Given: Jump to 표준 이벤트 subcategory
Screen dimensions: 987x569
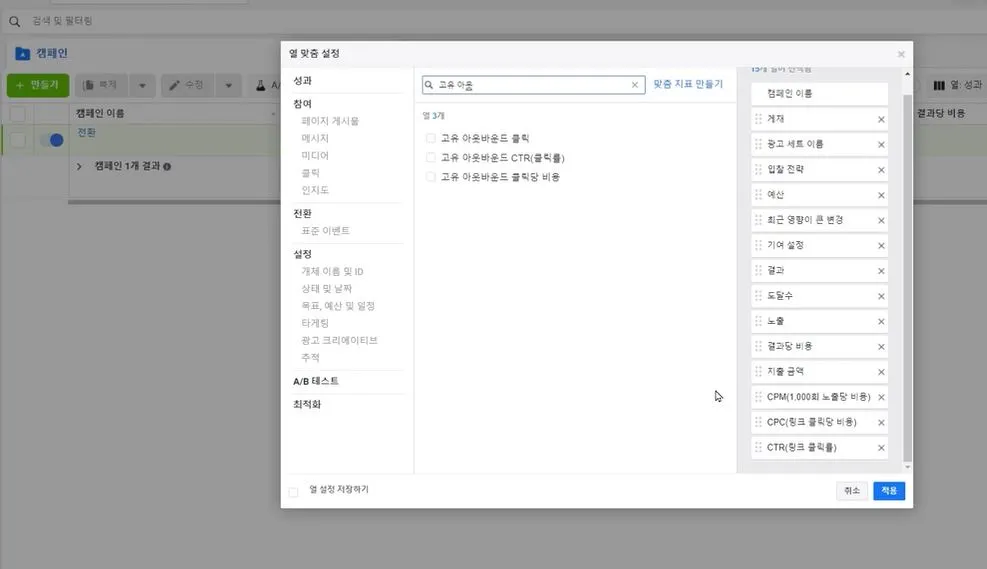Looking at the screenshot, I should point(325,231).
